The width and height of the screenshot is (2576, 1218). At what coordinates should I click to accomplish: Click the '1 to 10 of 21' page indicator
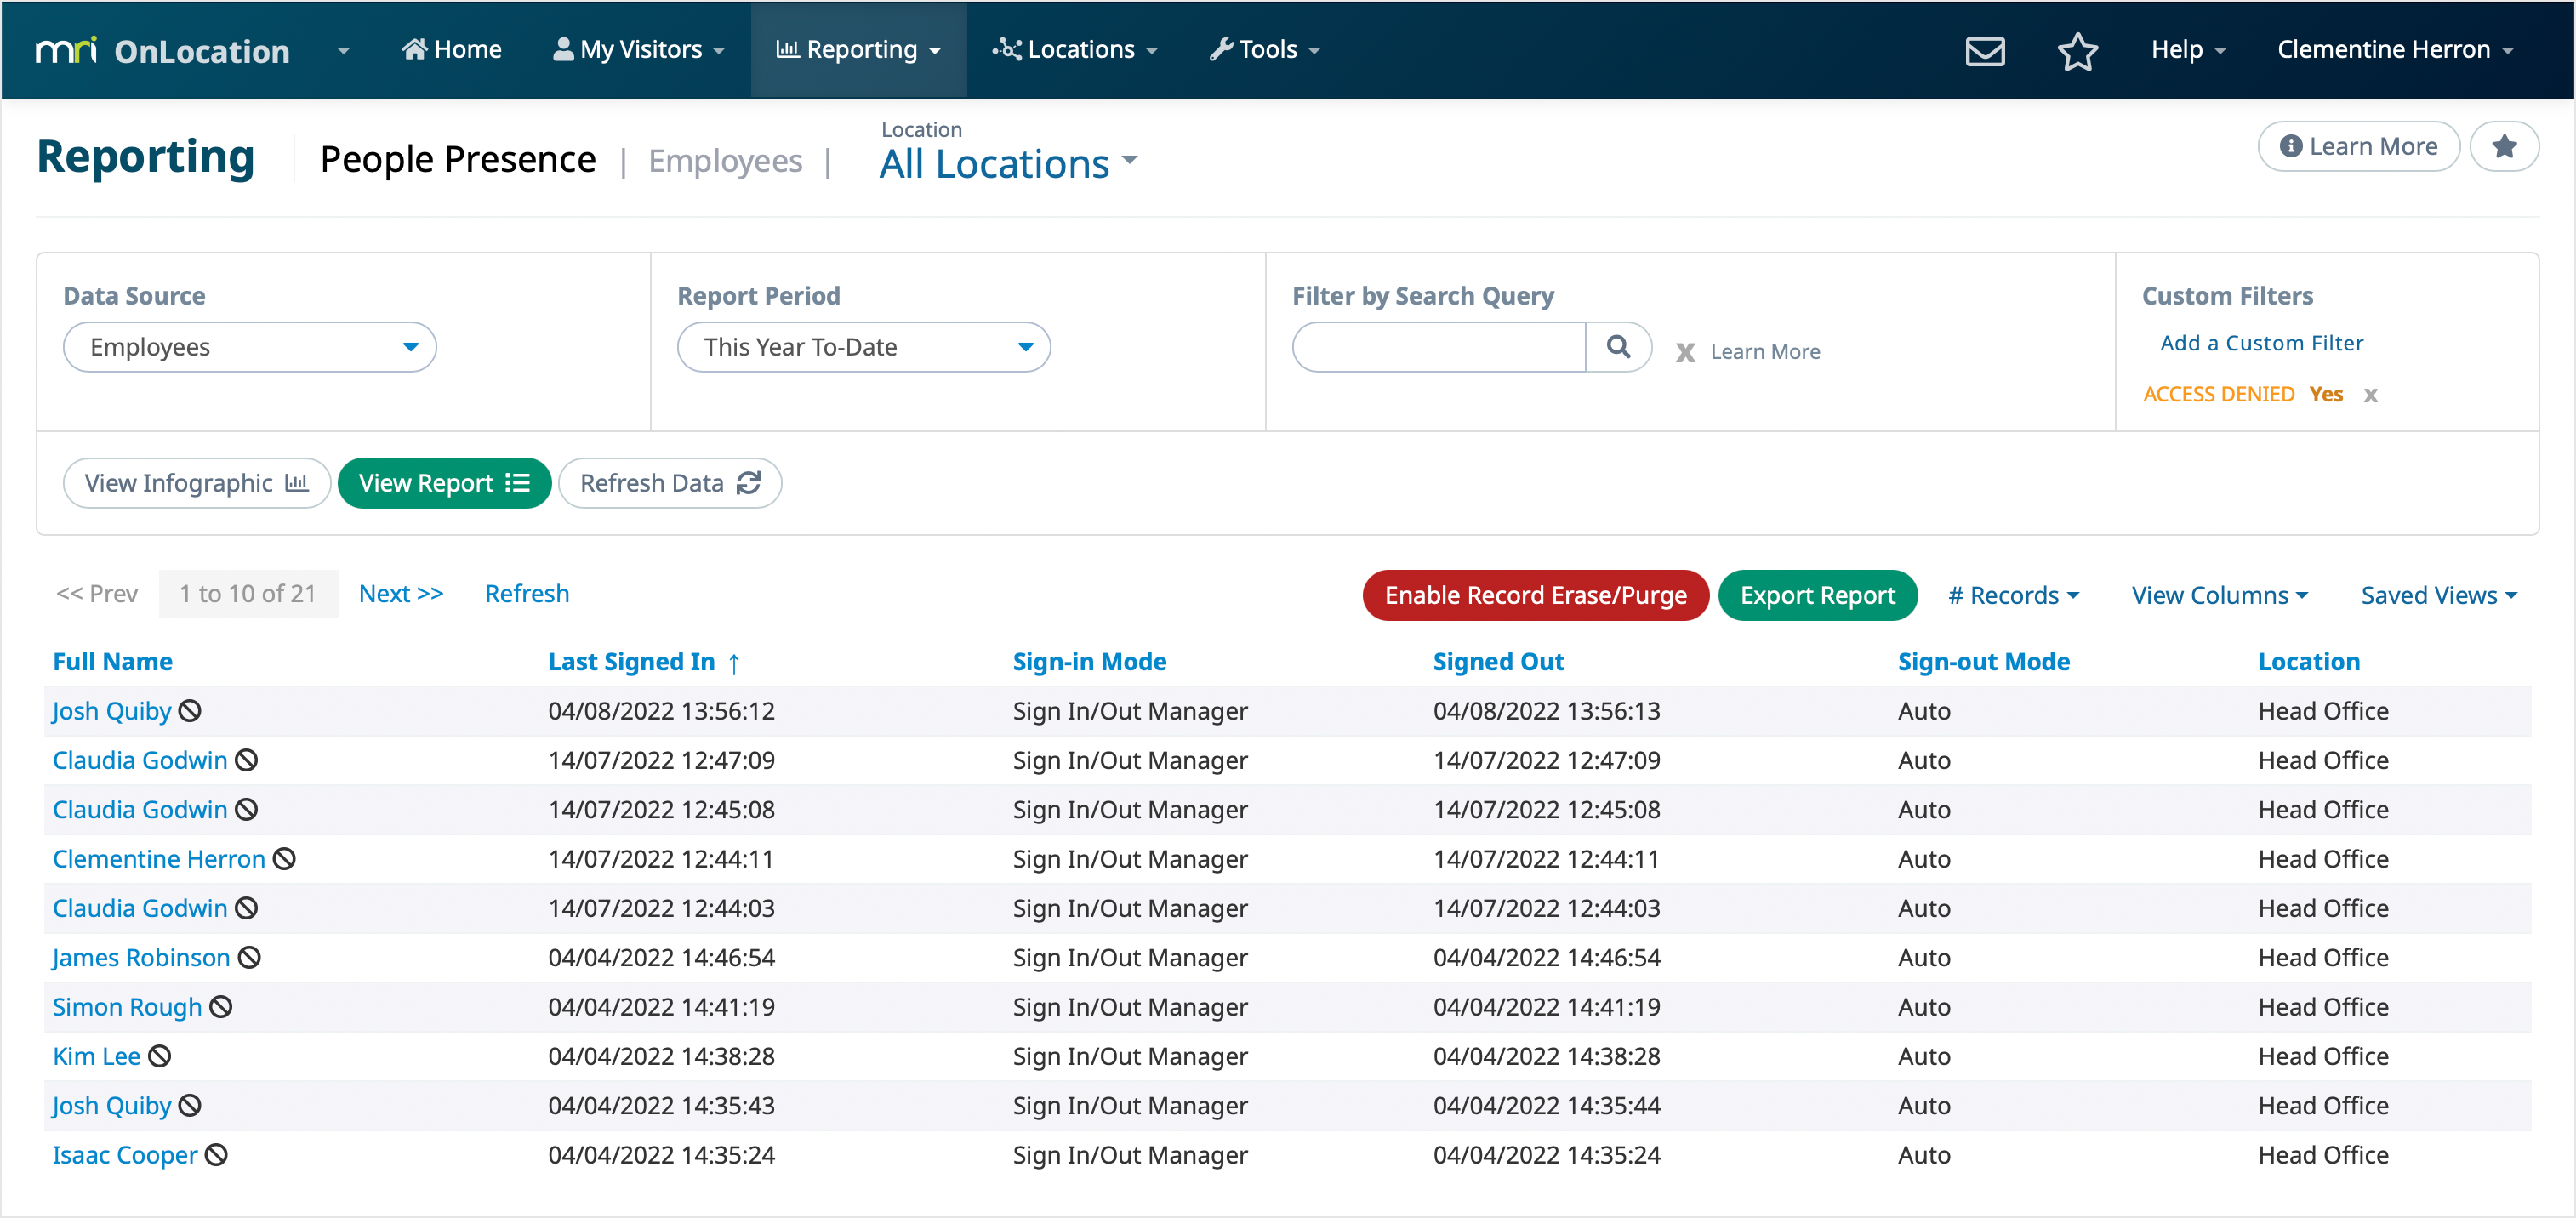click(x=248, y=594)
